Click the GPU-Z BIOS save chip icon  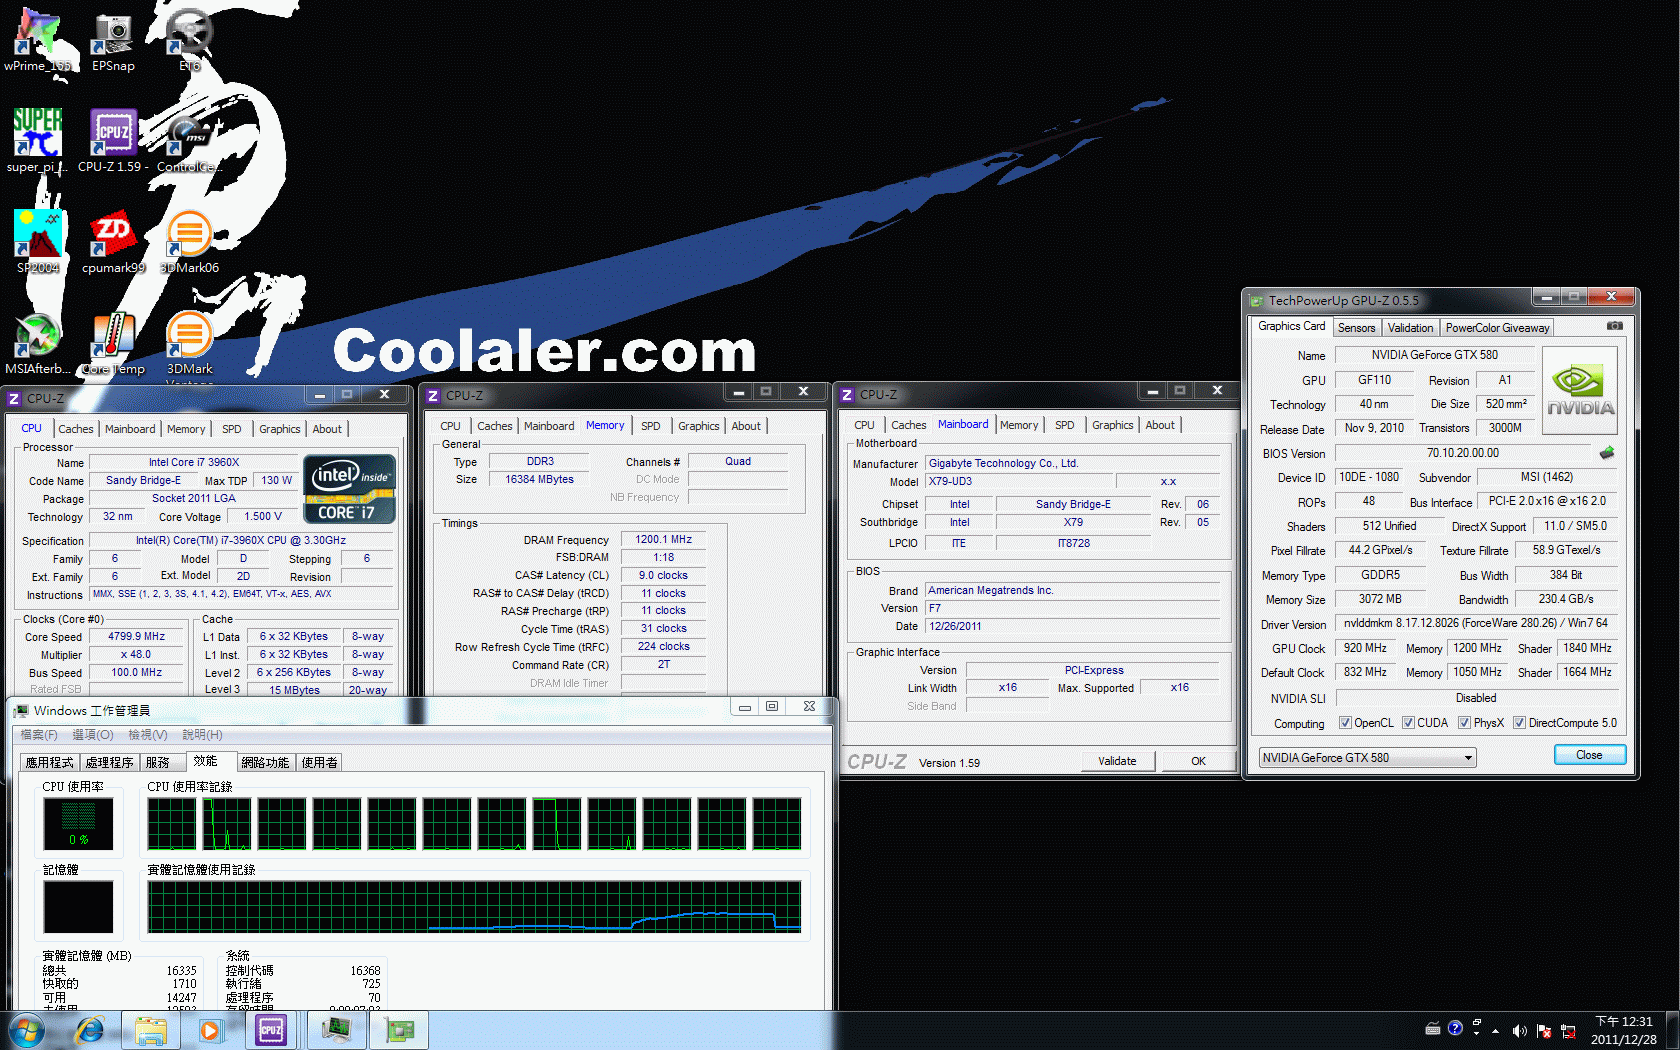1607,453
